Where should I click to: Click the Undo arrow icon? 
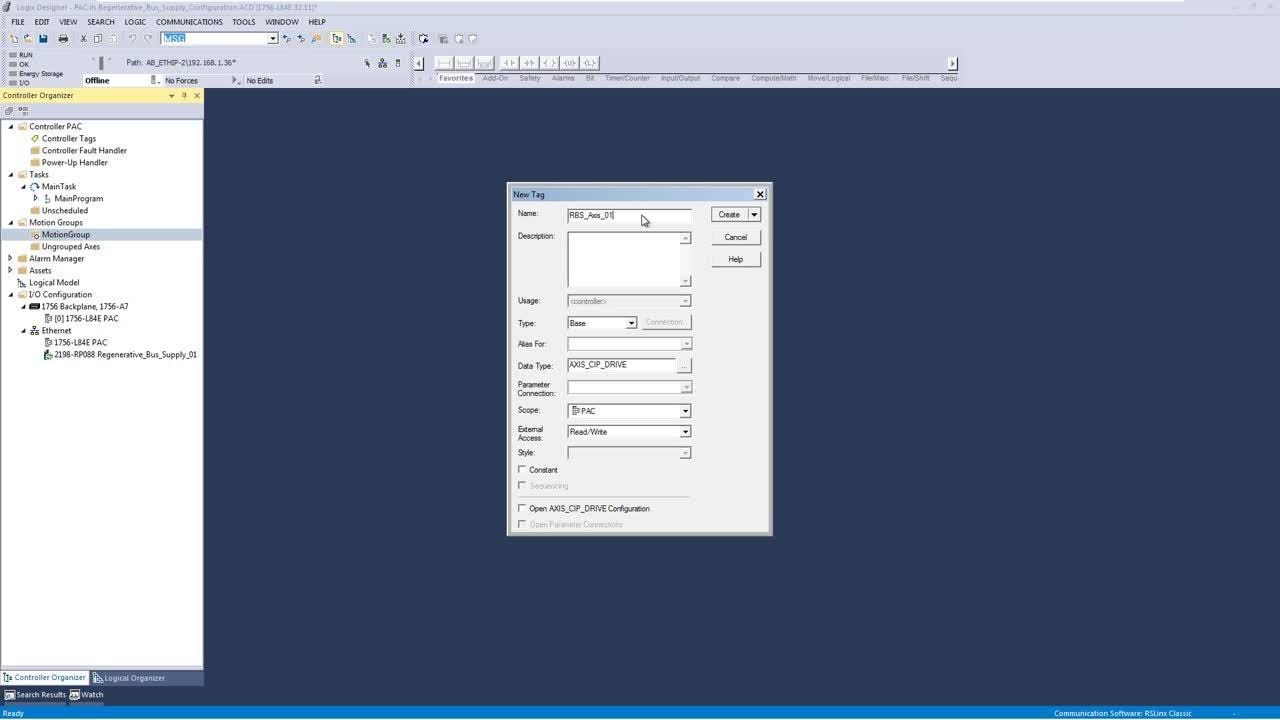click(132, 39)
